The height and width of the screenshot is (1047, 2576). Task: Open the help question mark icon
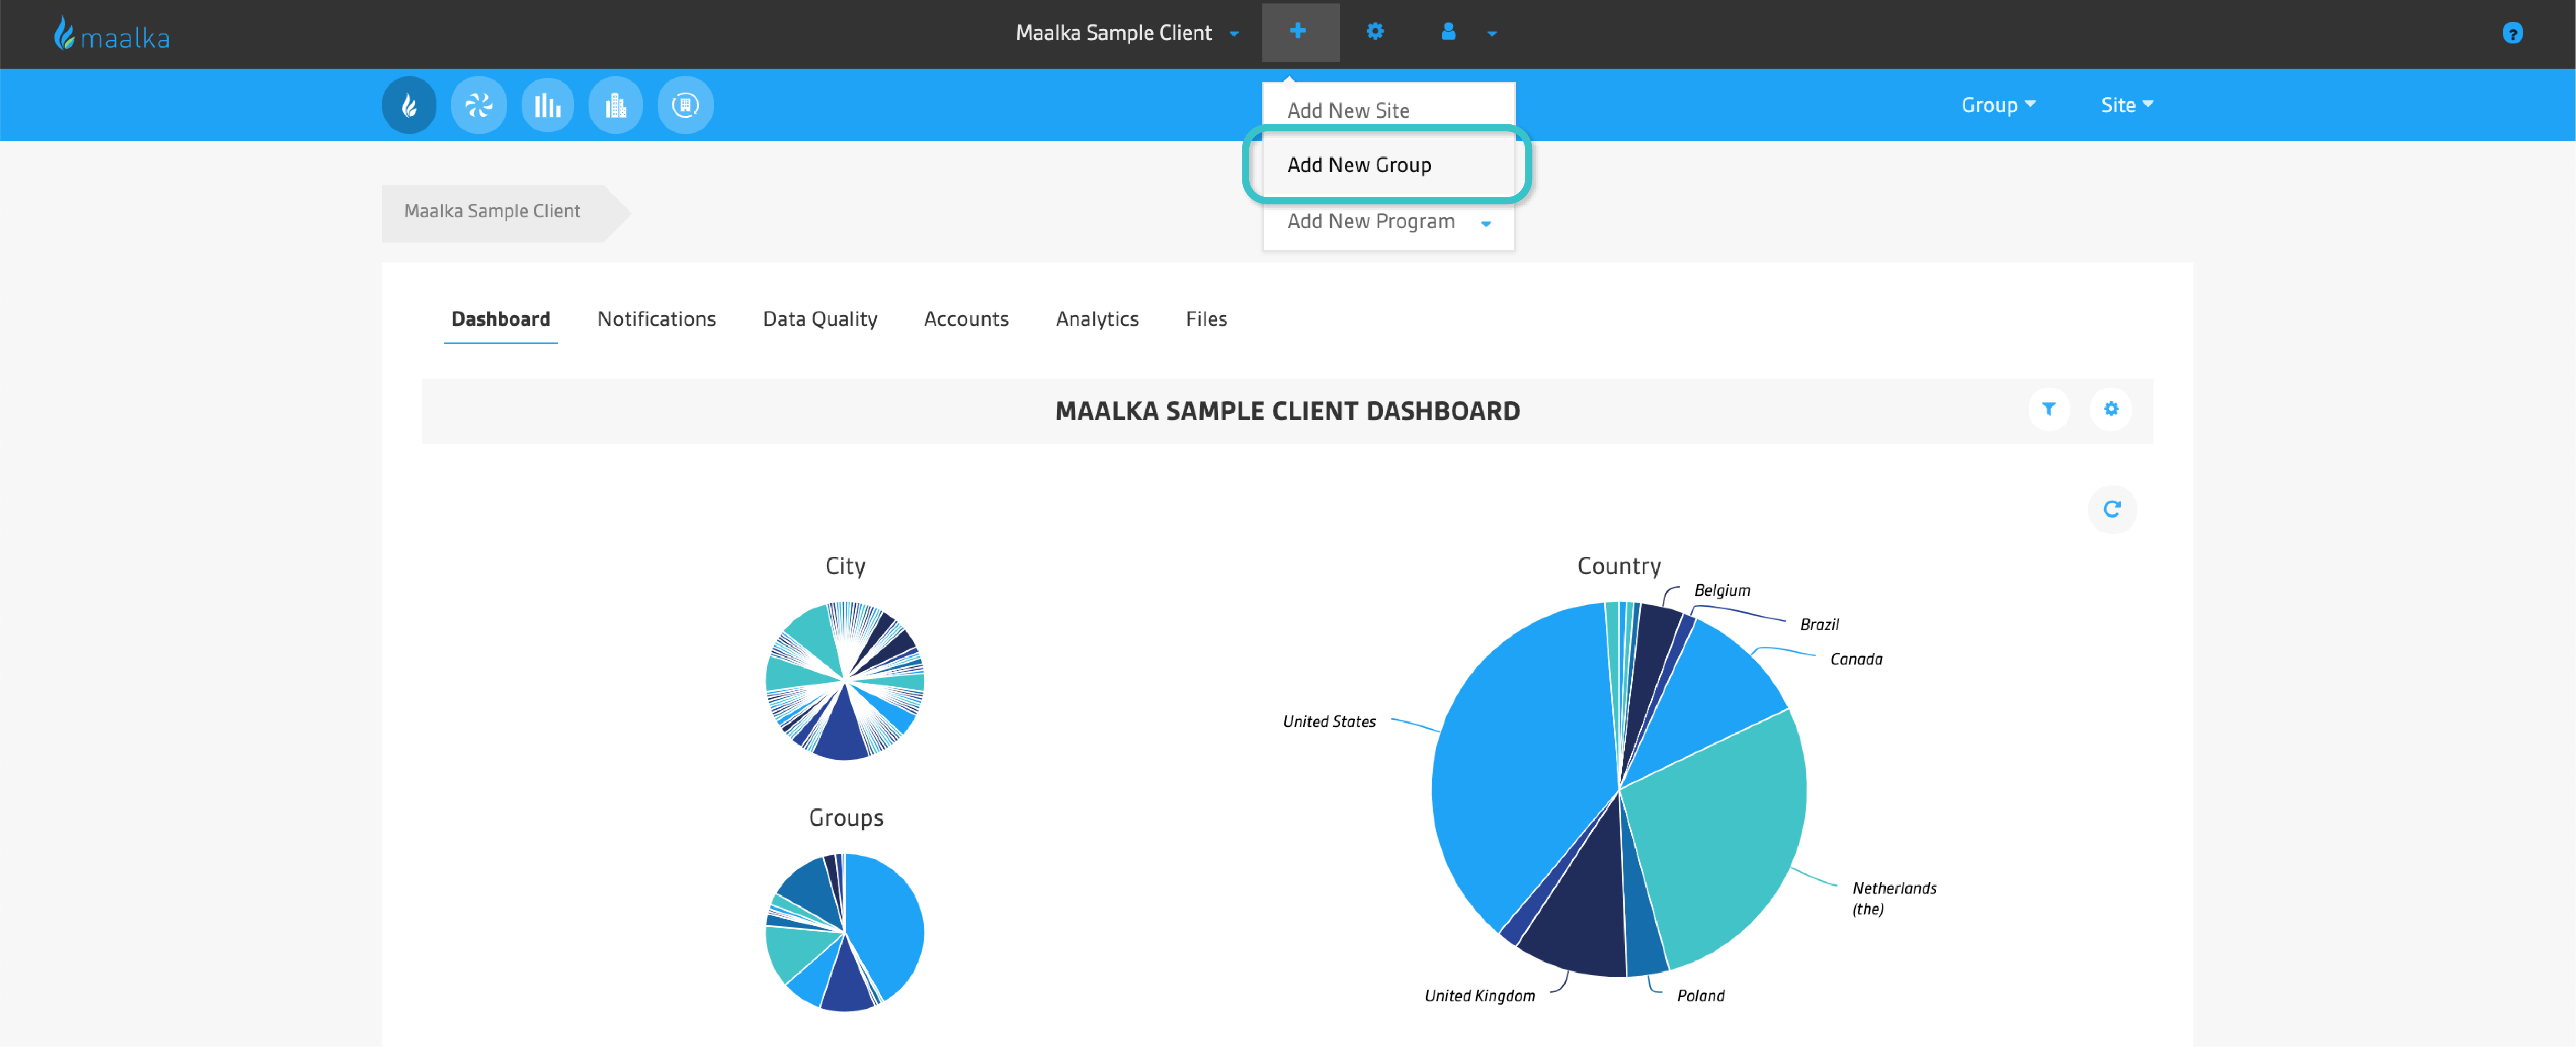2512,34
